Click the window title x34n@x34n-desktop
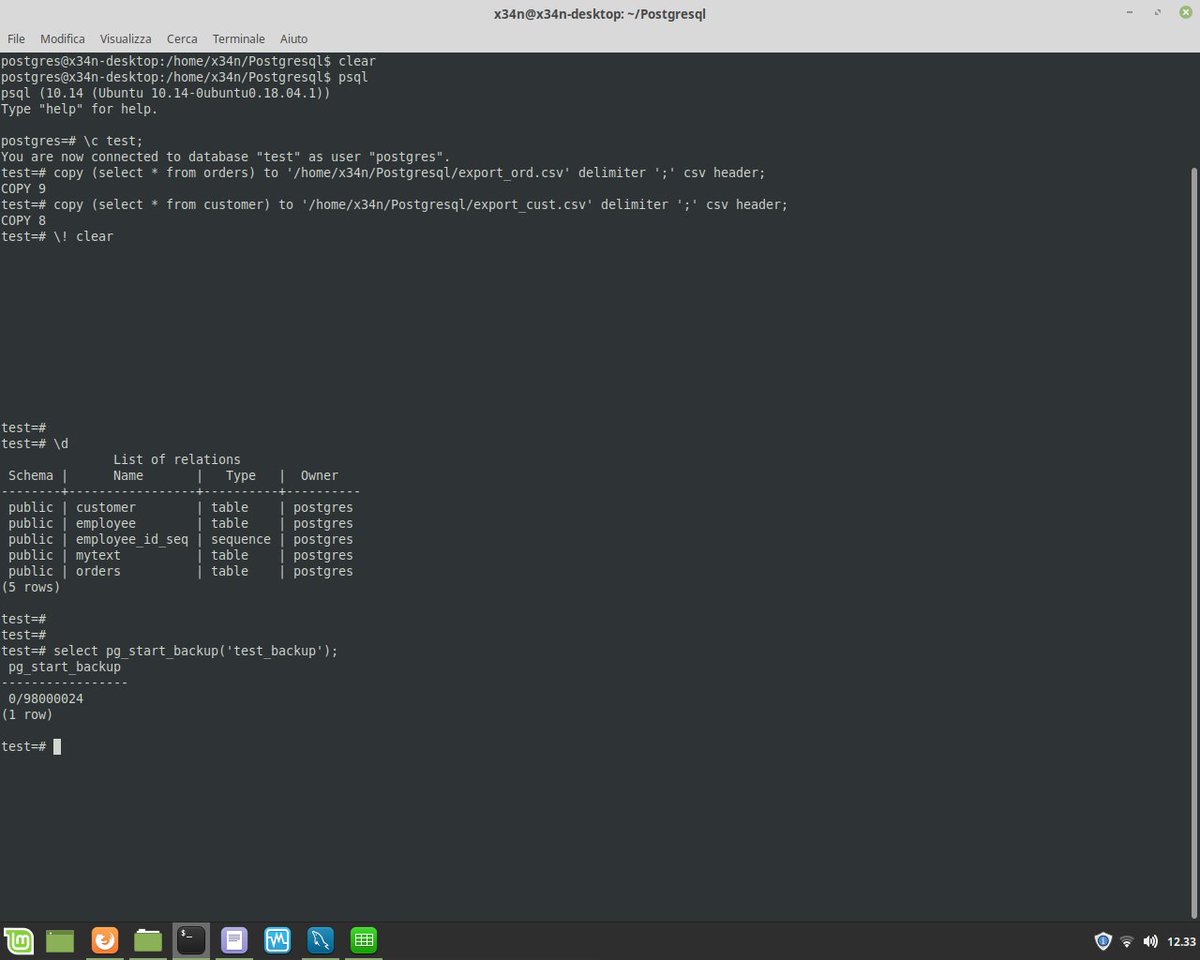This screenshot has width=1200, height=960. [600, 14]
